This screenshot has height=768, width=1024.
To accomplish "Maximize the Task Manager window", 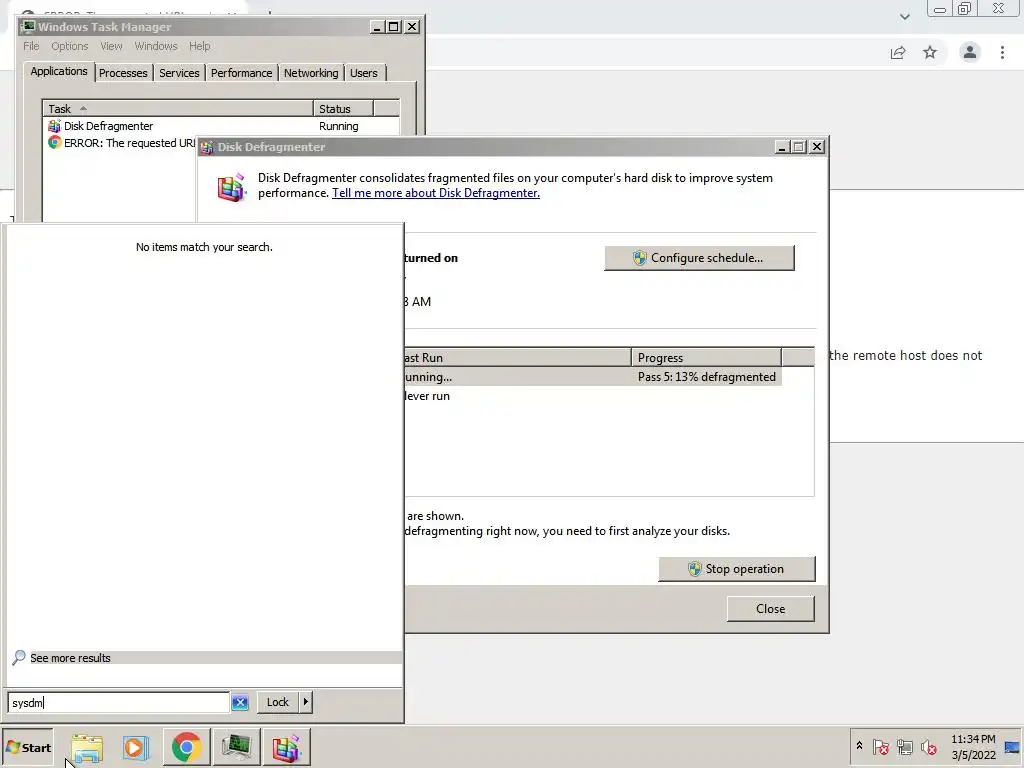I will pos(394,27).
